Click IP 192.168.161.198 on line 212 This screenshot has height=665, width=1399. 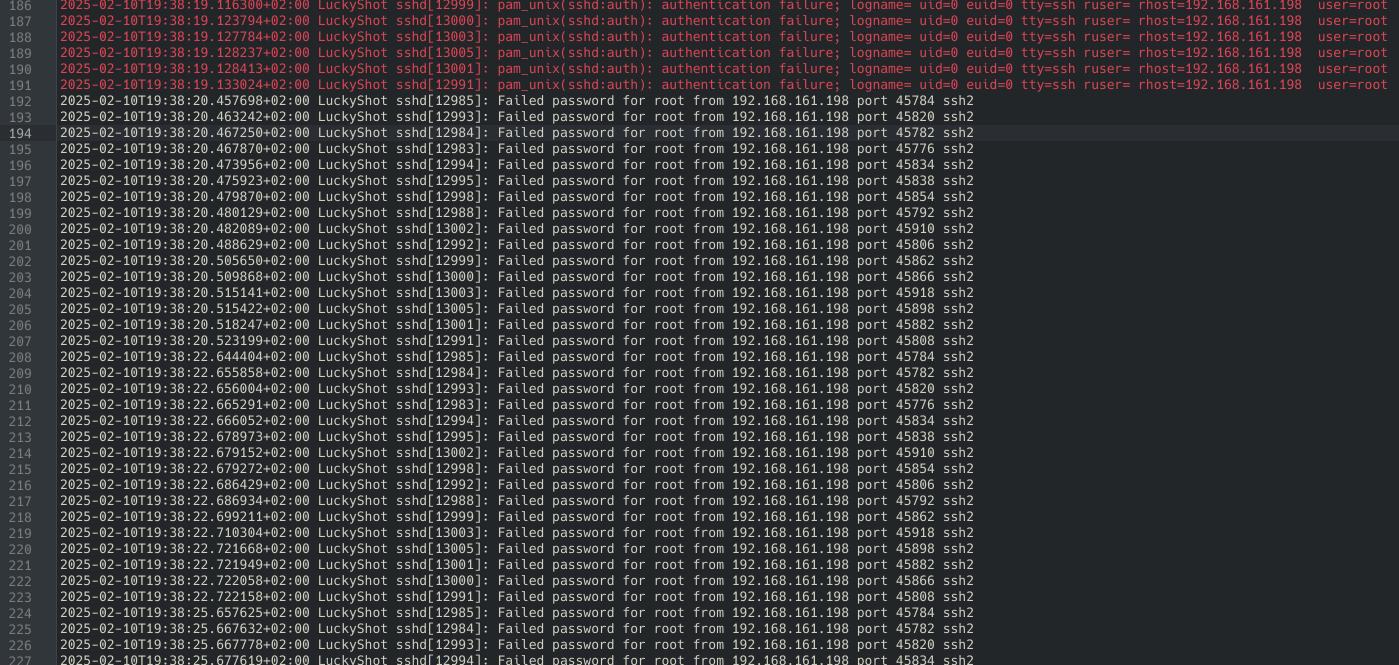tap(790, 421)
